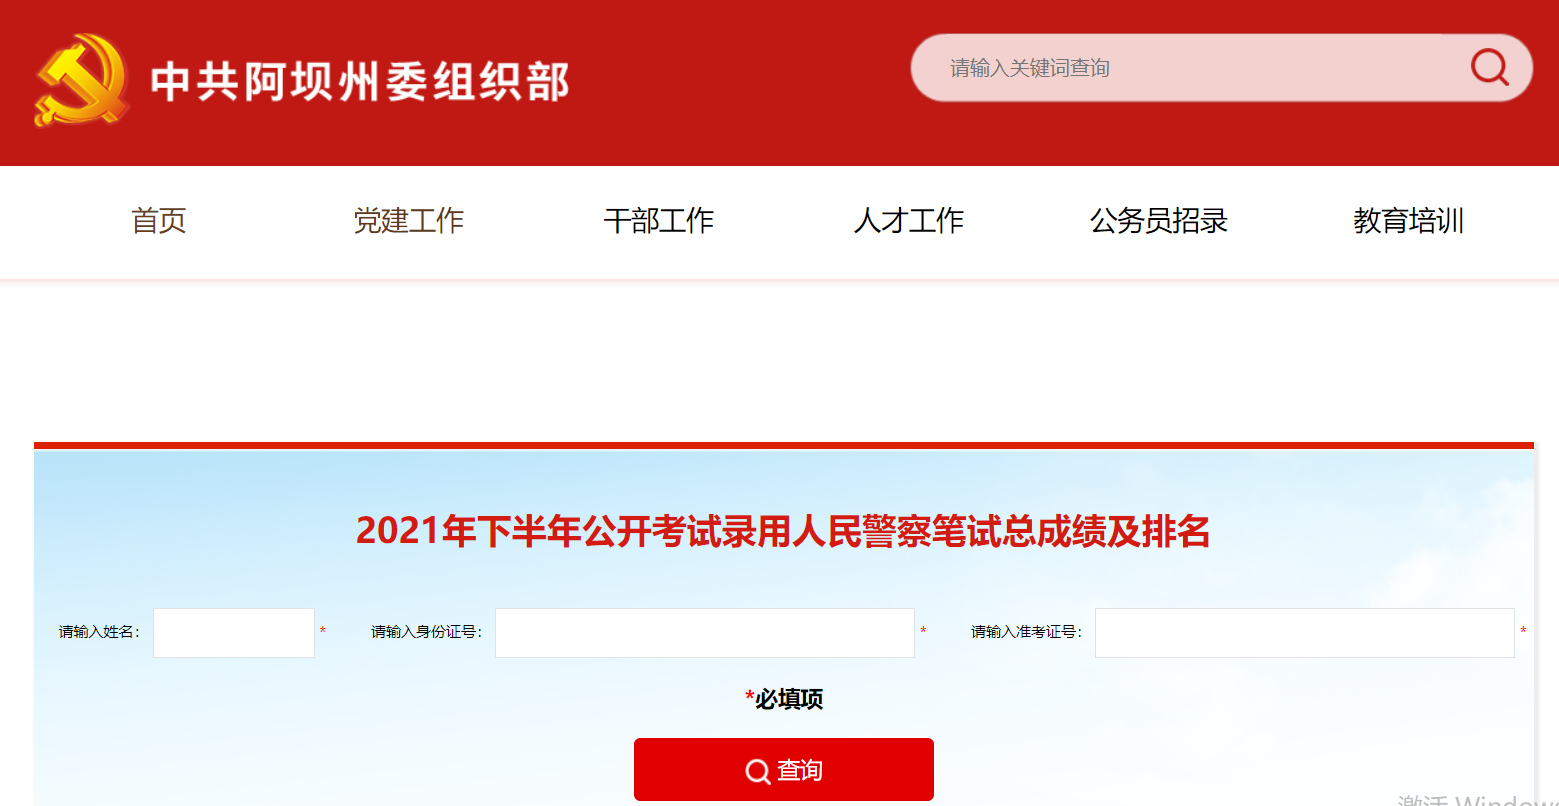Click the 中共阿坝州委组织部 site title
The image size is (1559, 806).
click(360, 82)
